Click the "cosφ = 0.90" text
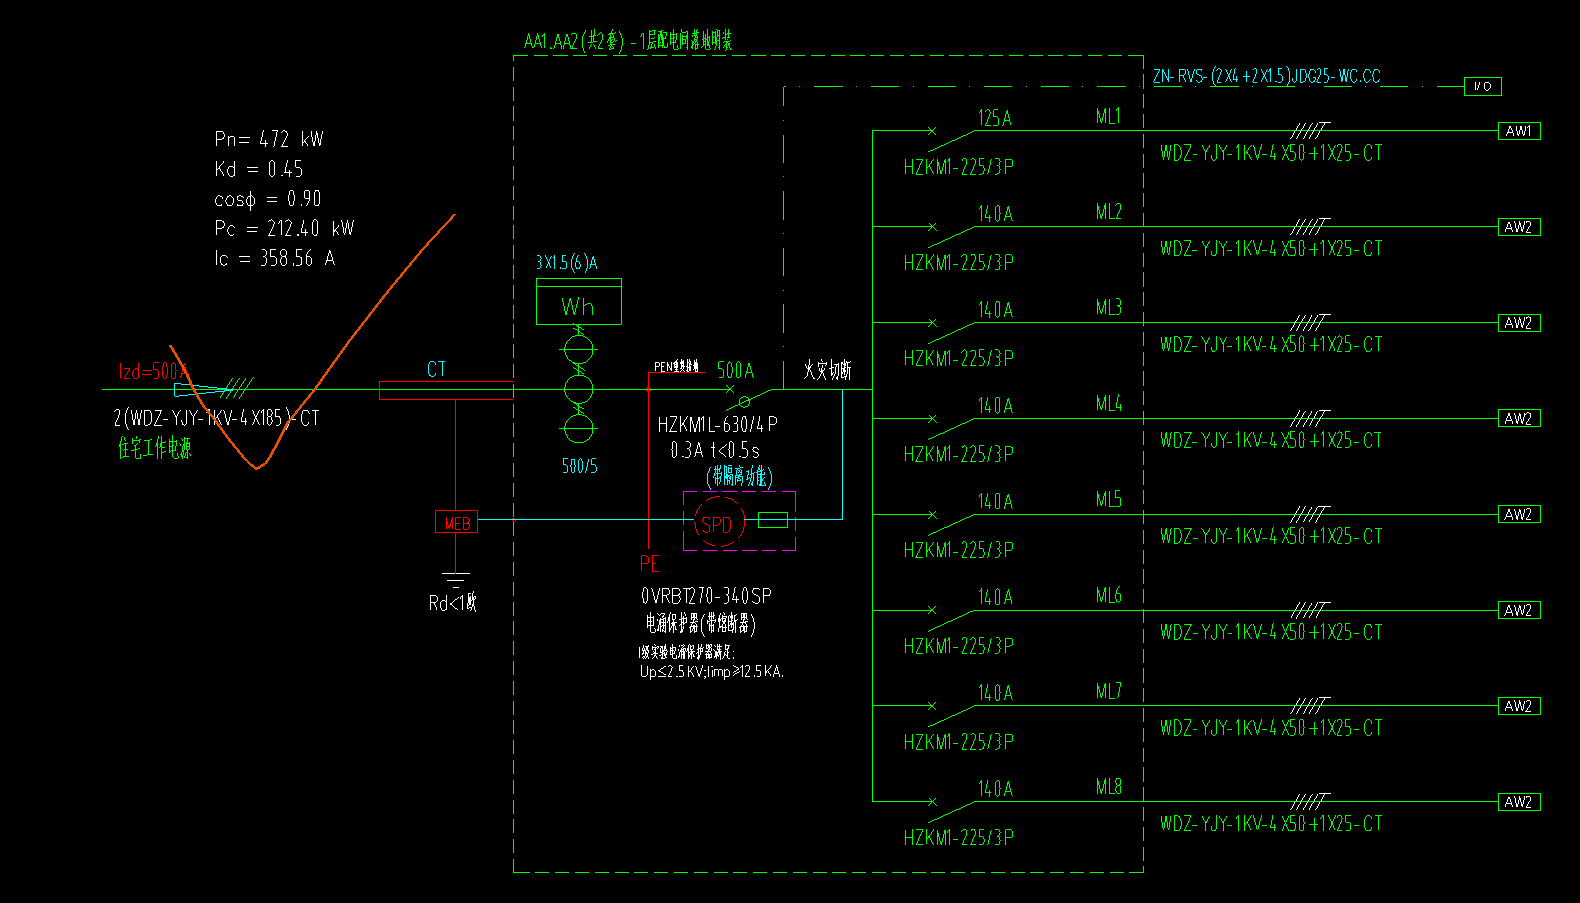Screen dimensions: 1580x903 point(268,199)
